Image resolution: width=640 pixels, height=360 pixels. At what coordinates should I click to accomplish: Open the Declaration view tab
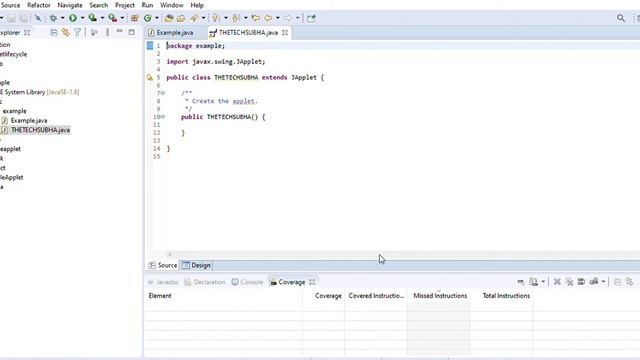click(x=205, y=282)
